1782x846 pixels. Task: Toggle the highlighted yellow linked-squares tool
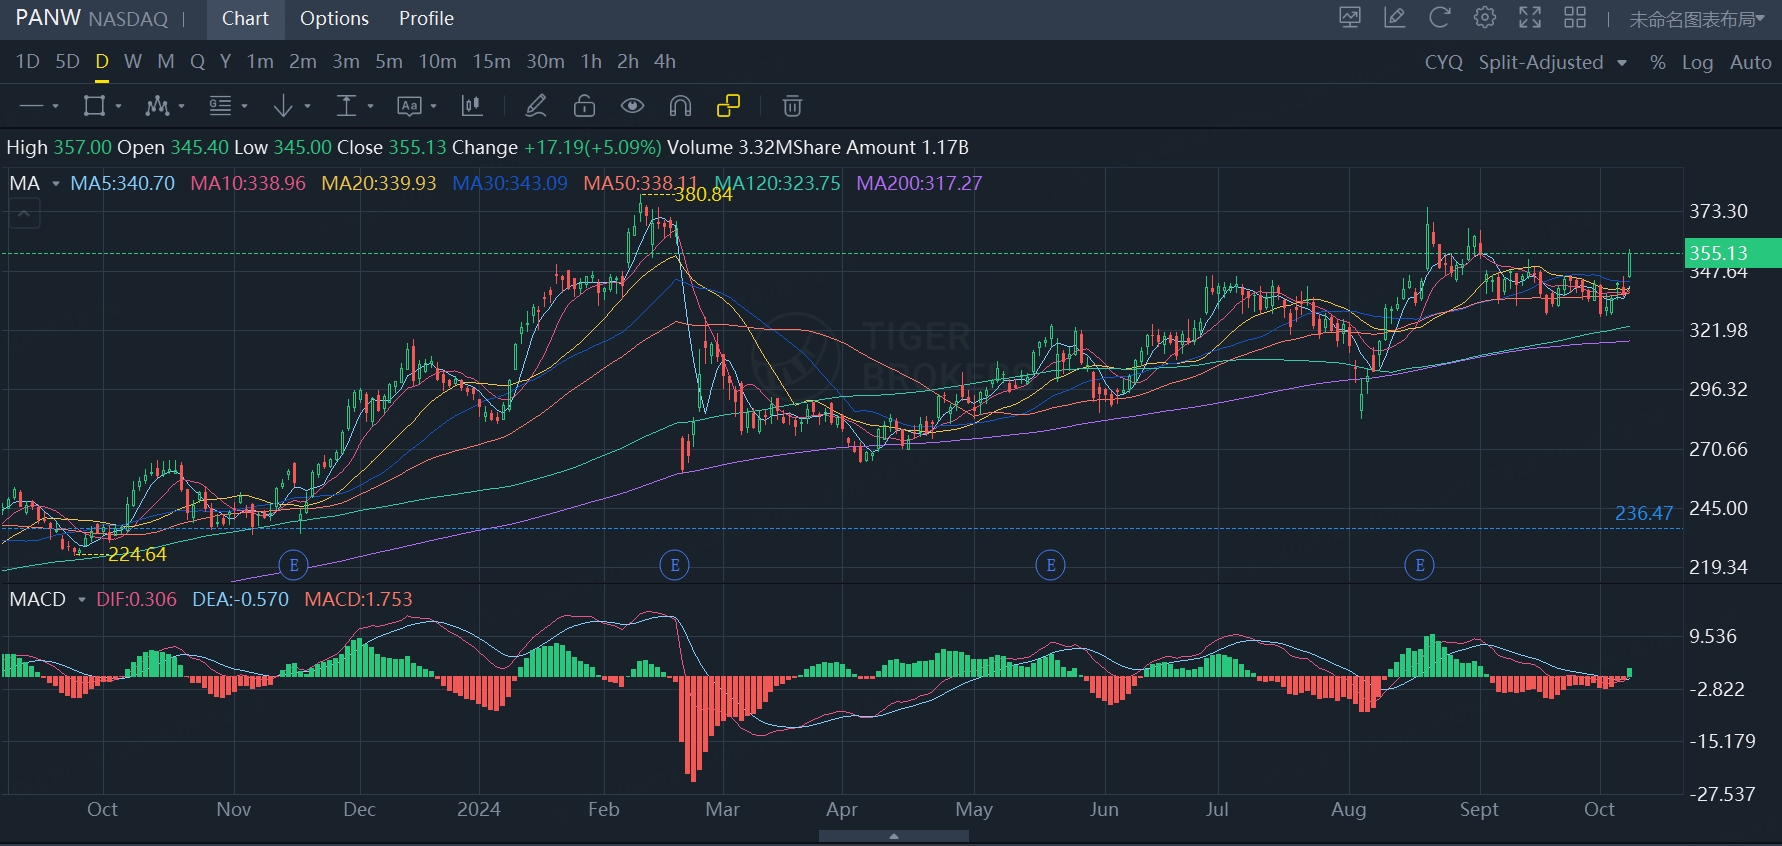coord(728,106)
